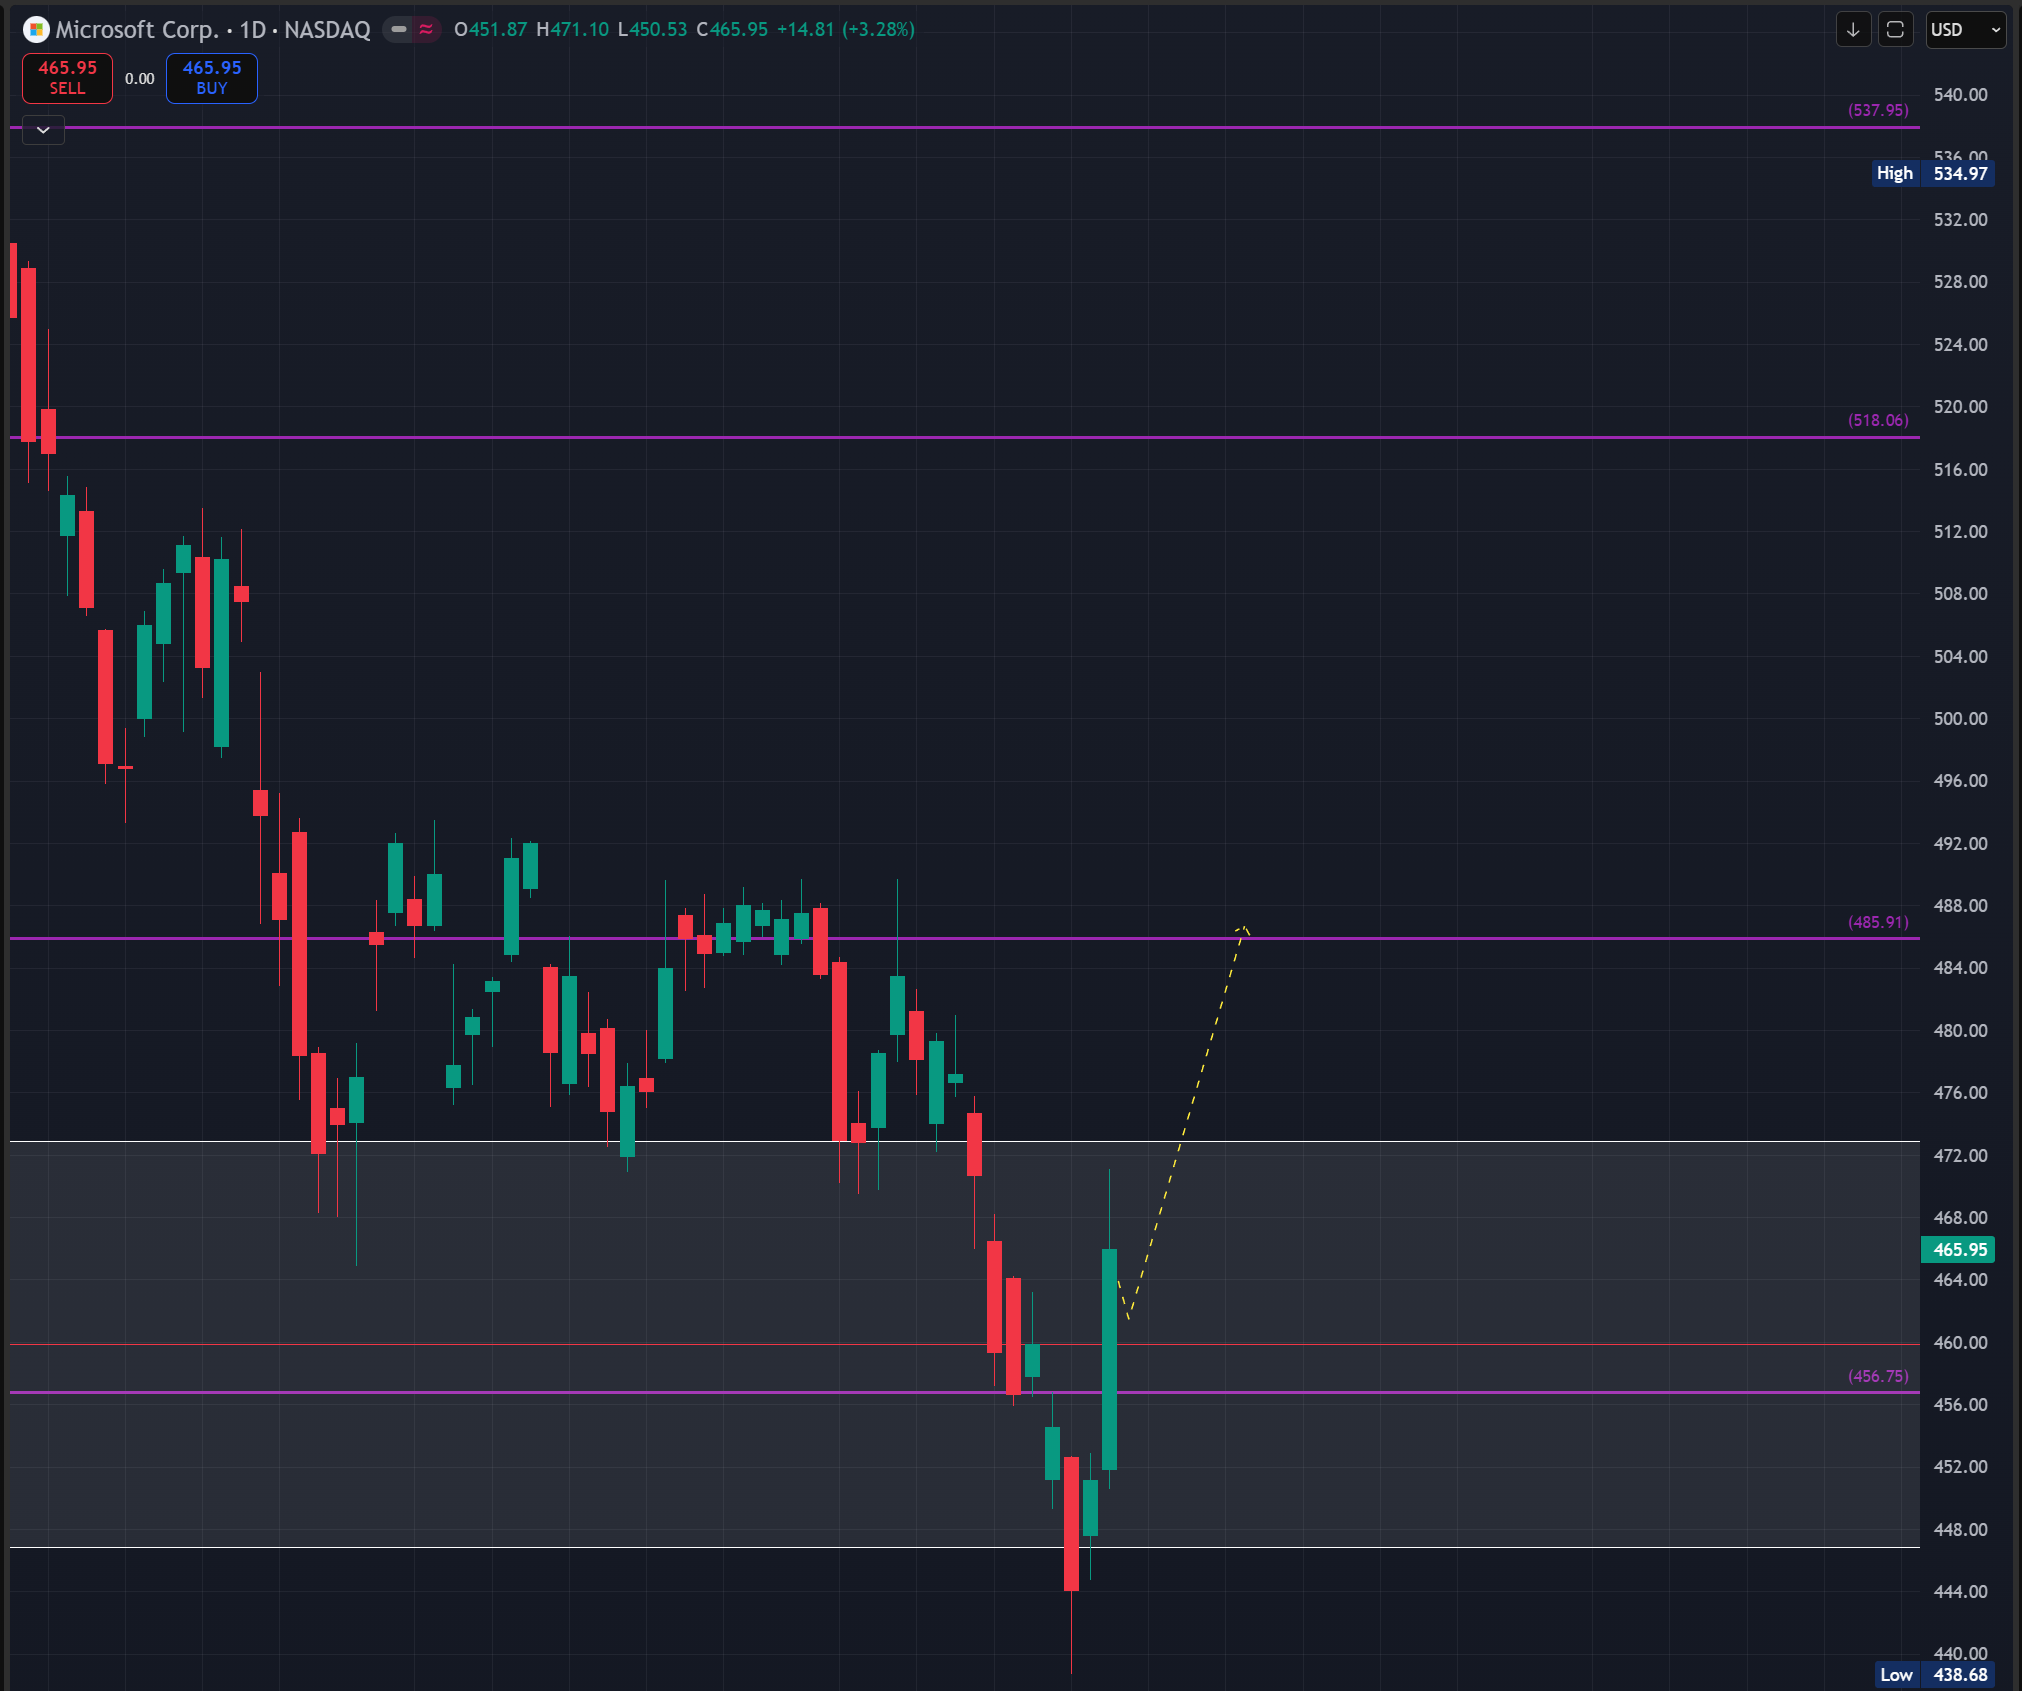Screen dimensions: 2022x1691
Task: Click the pink approximate-equals status icon
Action: coord(426,29)
